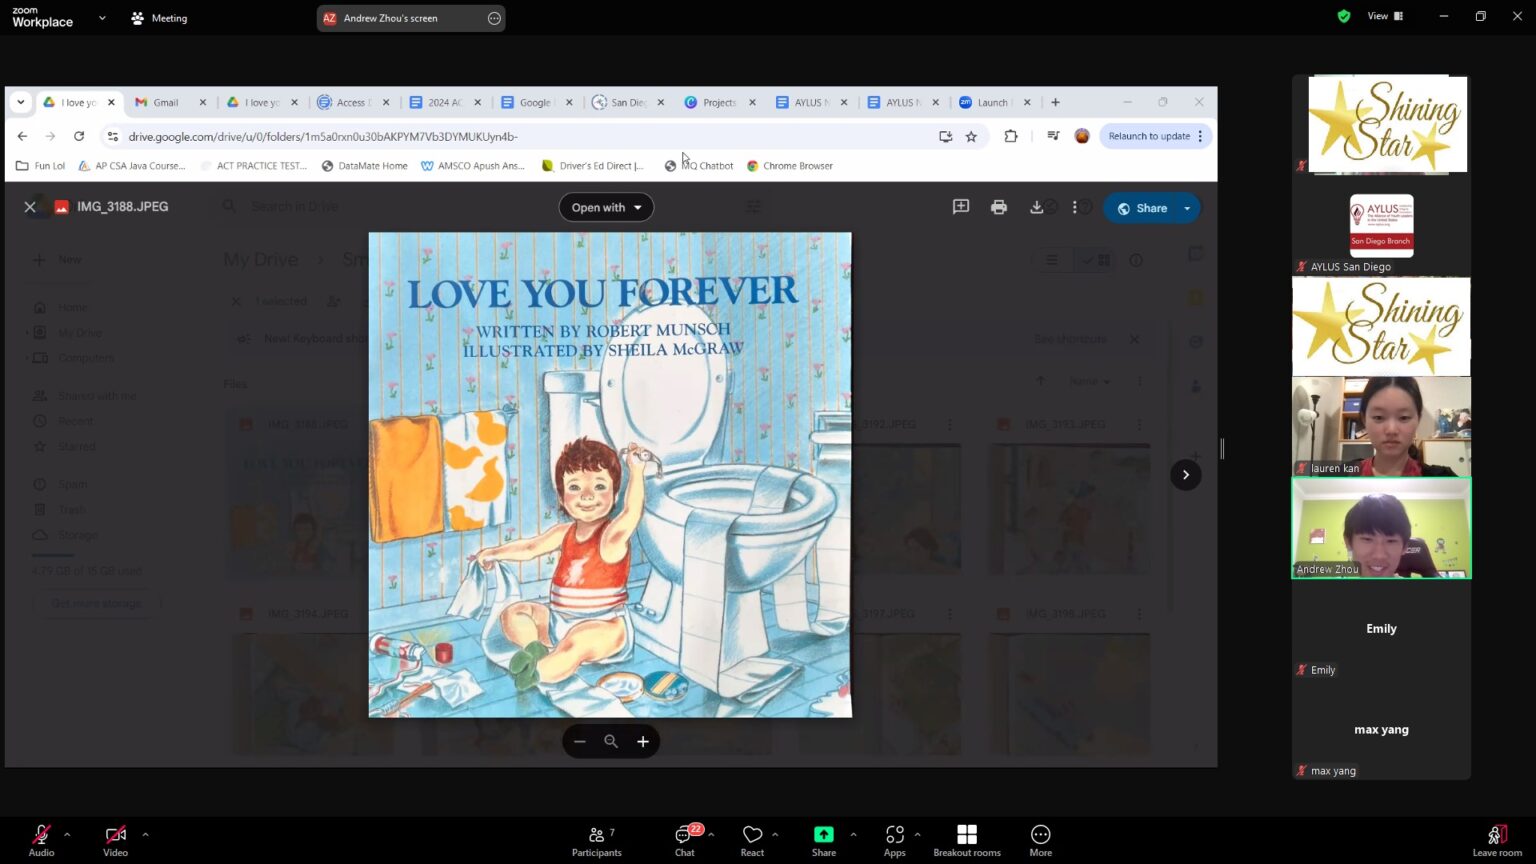Expand Zoom share options arrow
Image resolution: width=1536 pixels, height=864 pixels.
(853, 834)
